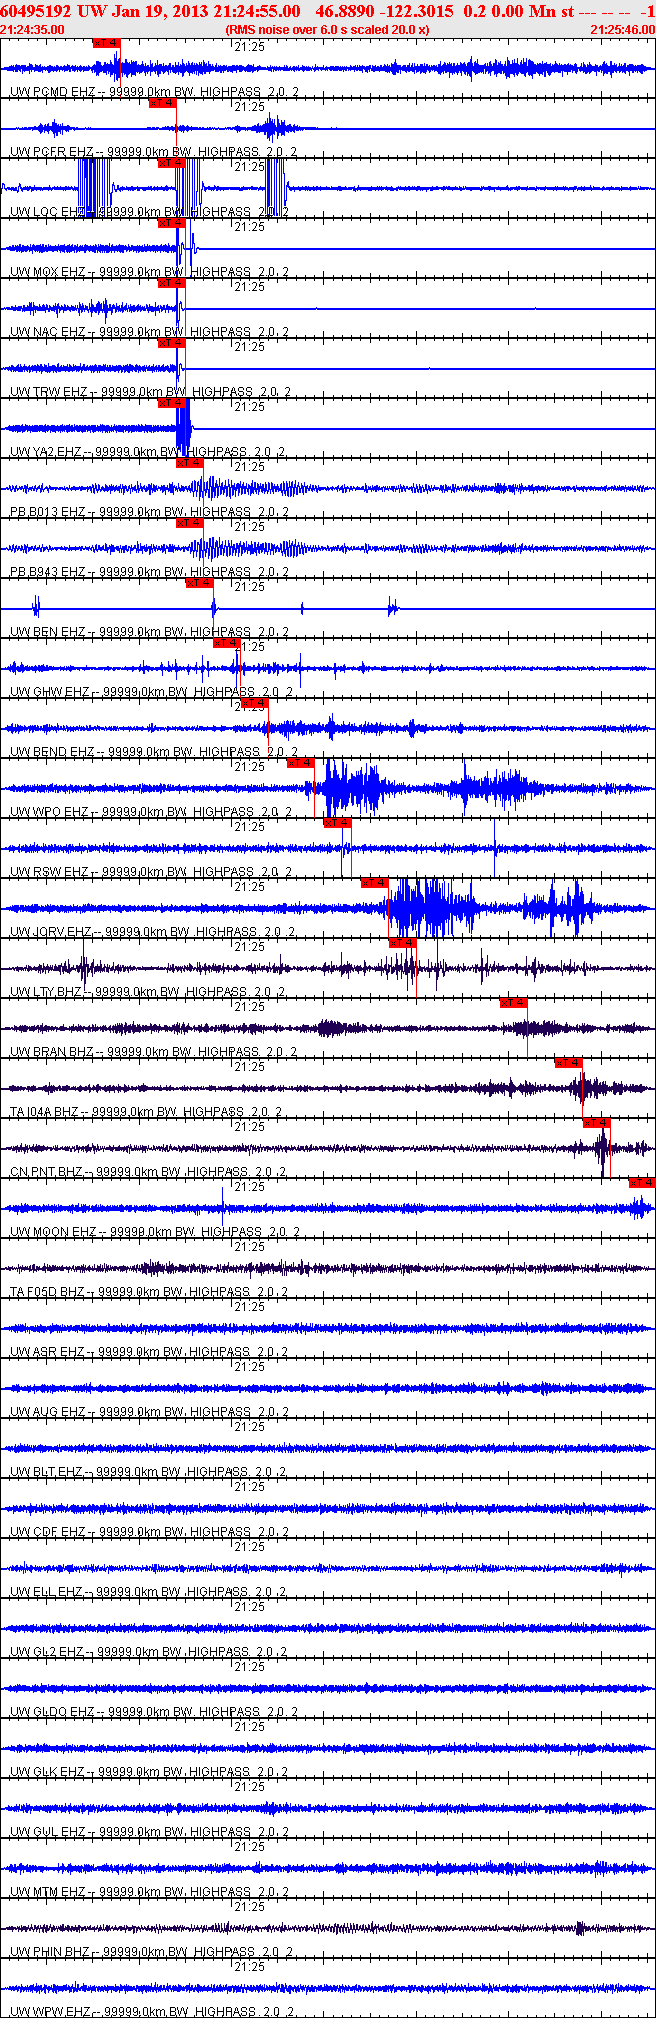Viewport: 656px width, 2018px height.
Task: Click the PB B013 EHZ station label
Action: (48, 512)
